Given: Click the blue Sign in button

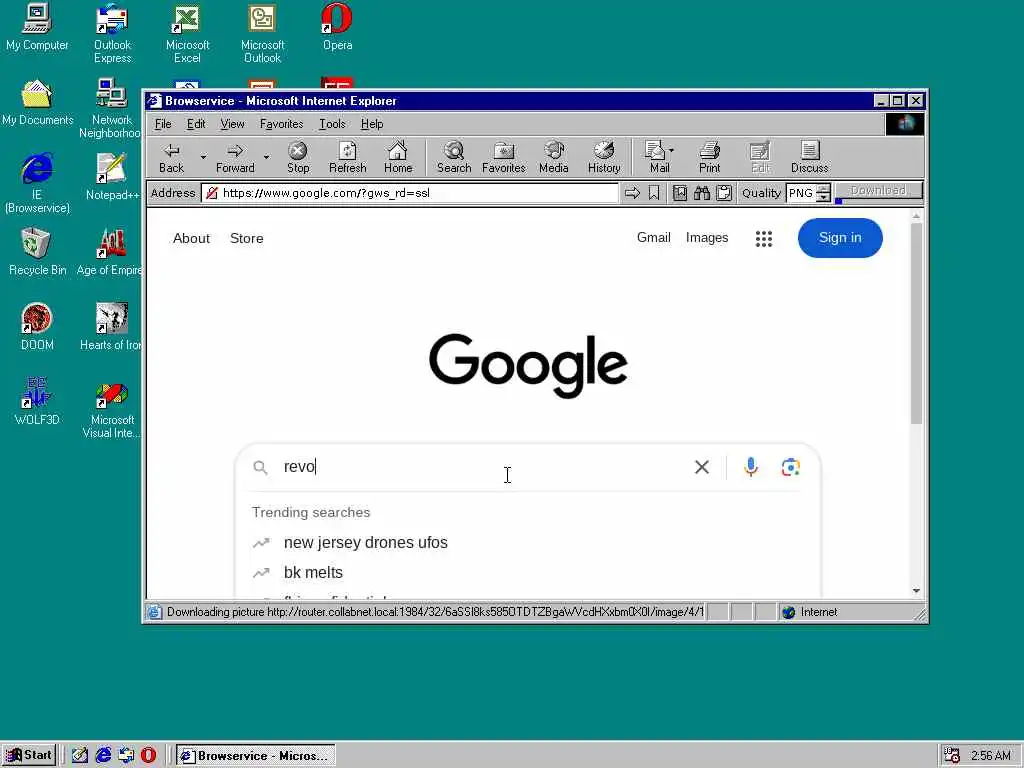Looking at the screenshot, I should (x=840, y=238).
